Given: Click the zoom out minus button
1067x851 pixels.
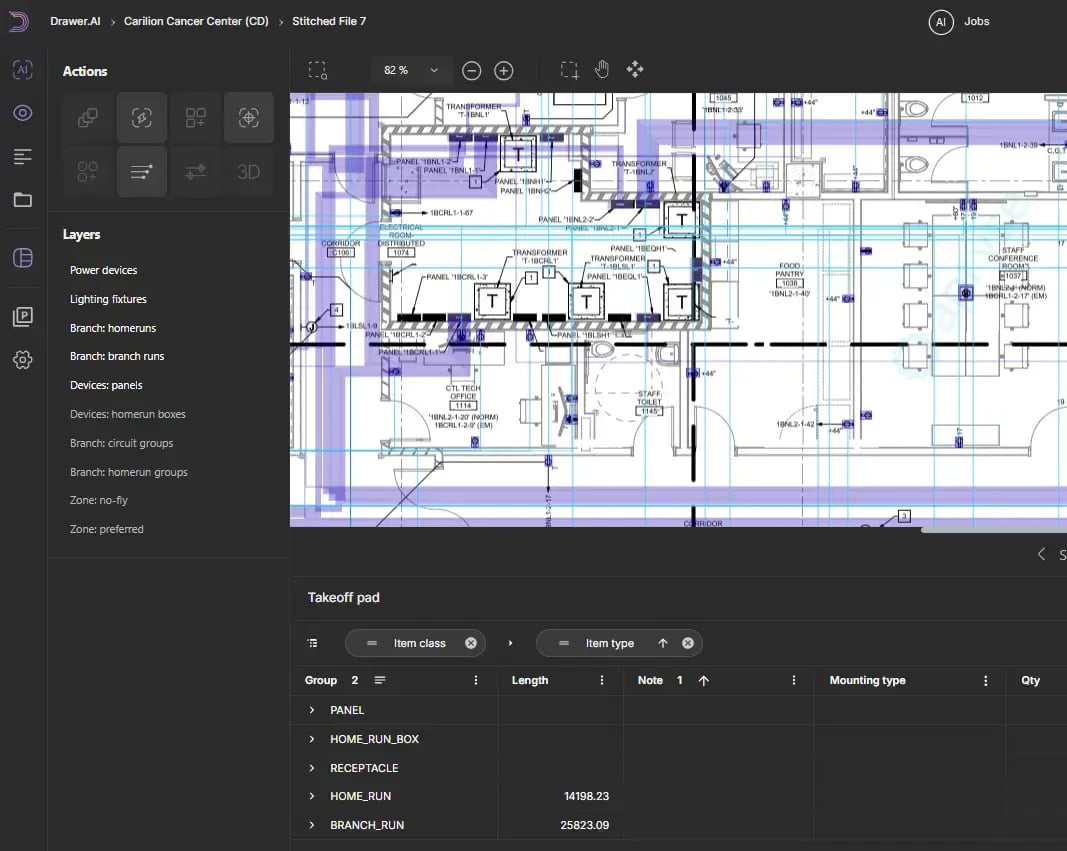Looking at the screenshot, I should [x=472, y=71].
